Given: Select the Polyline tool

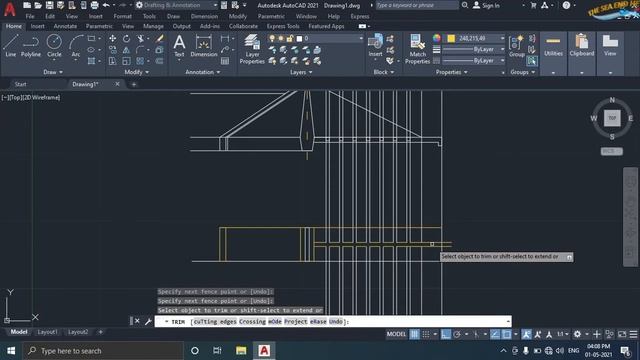Looking at the screenshot, I should click(31, 46).
